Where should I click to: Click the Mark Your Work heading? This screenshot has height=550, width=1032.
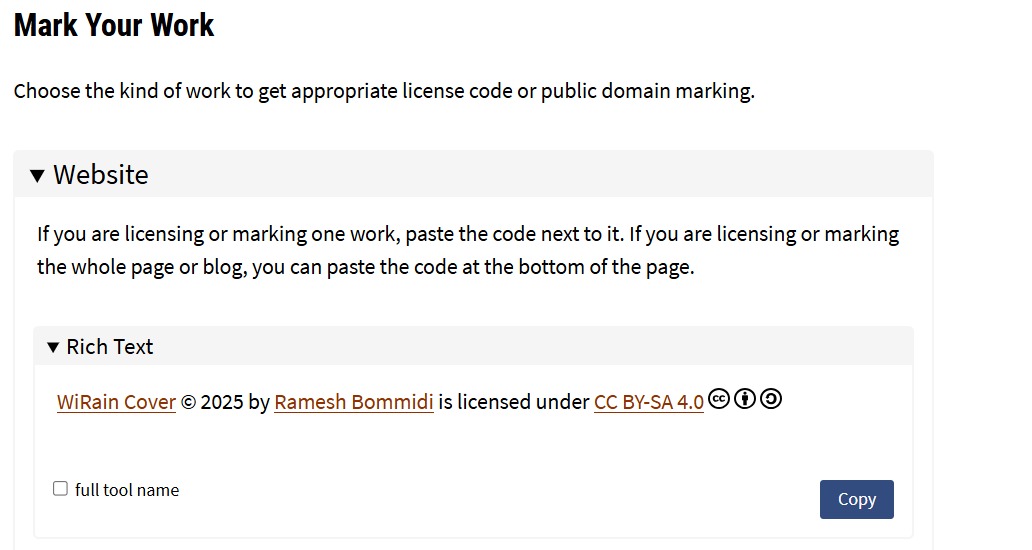[x=114, y=26]
